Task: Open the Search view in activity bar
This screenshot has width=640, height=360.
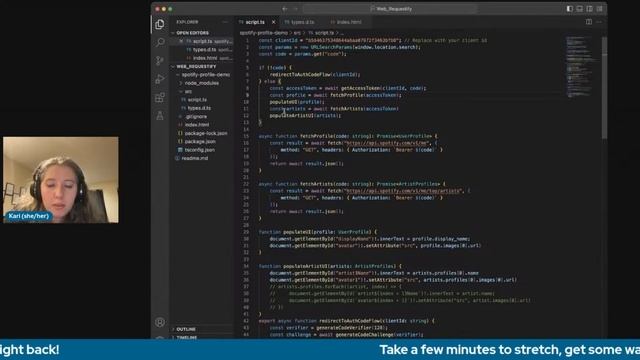Action: pyautogui.click(x=160, y=42)
